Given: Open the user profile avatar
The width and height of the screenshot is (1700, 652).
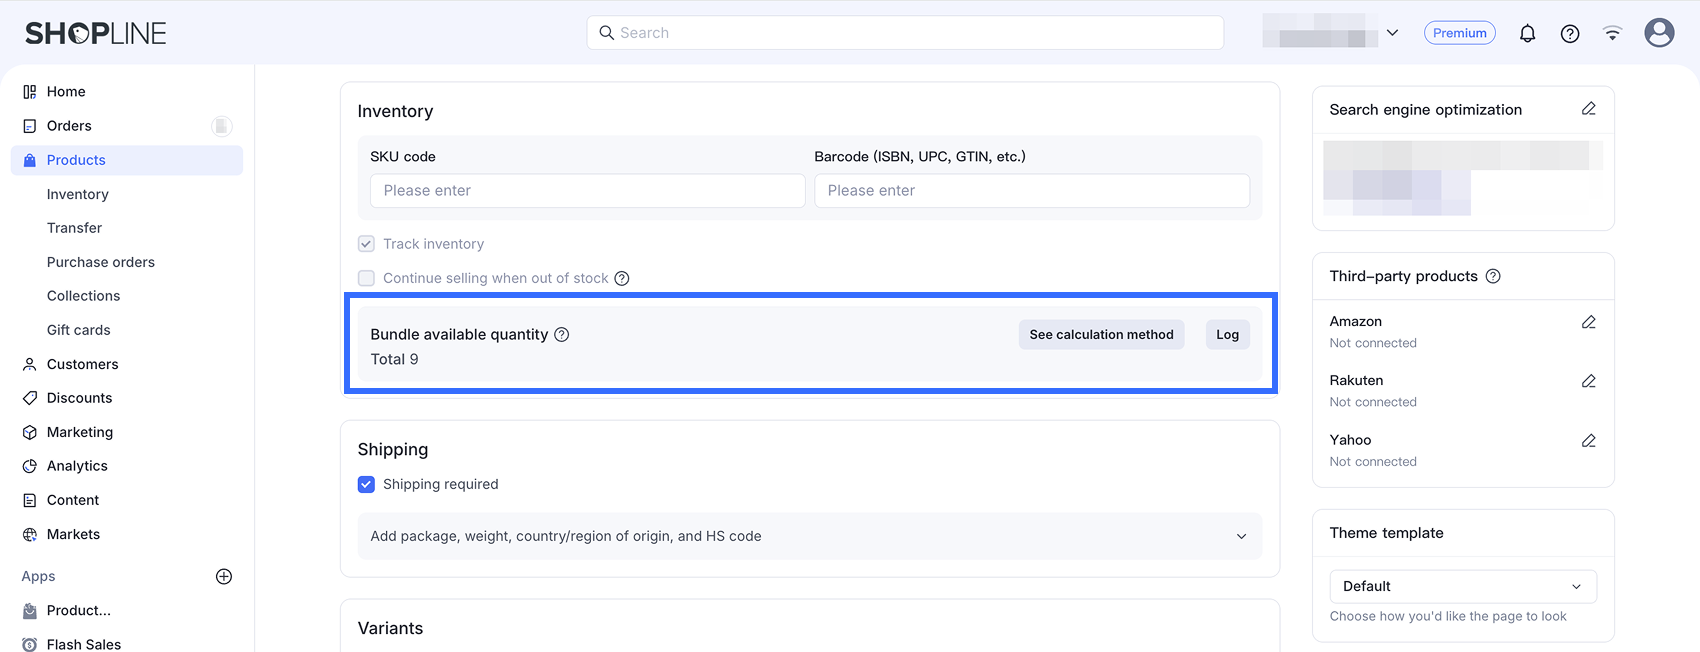Looking at the screenshot, I should tap(1659, 33).
